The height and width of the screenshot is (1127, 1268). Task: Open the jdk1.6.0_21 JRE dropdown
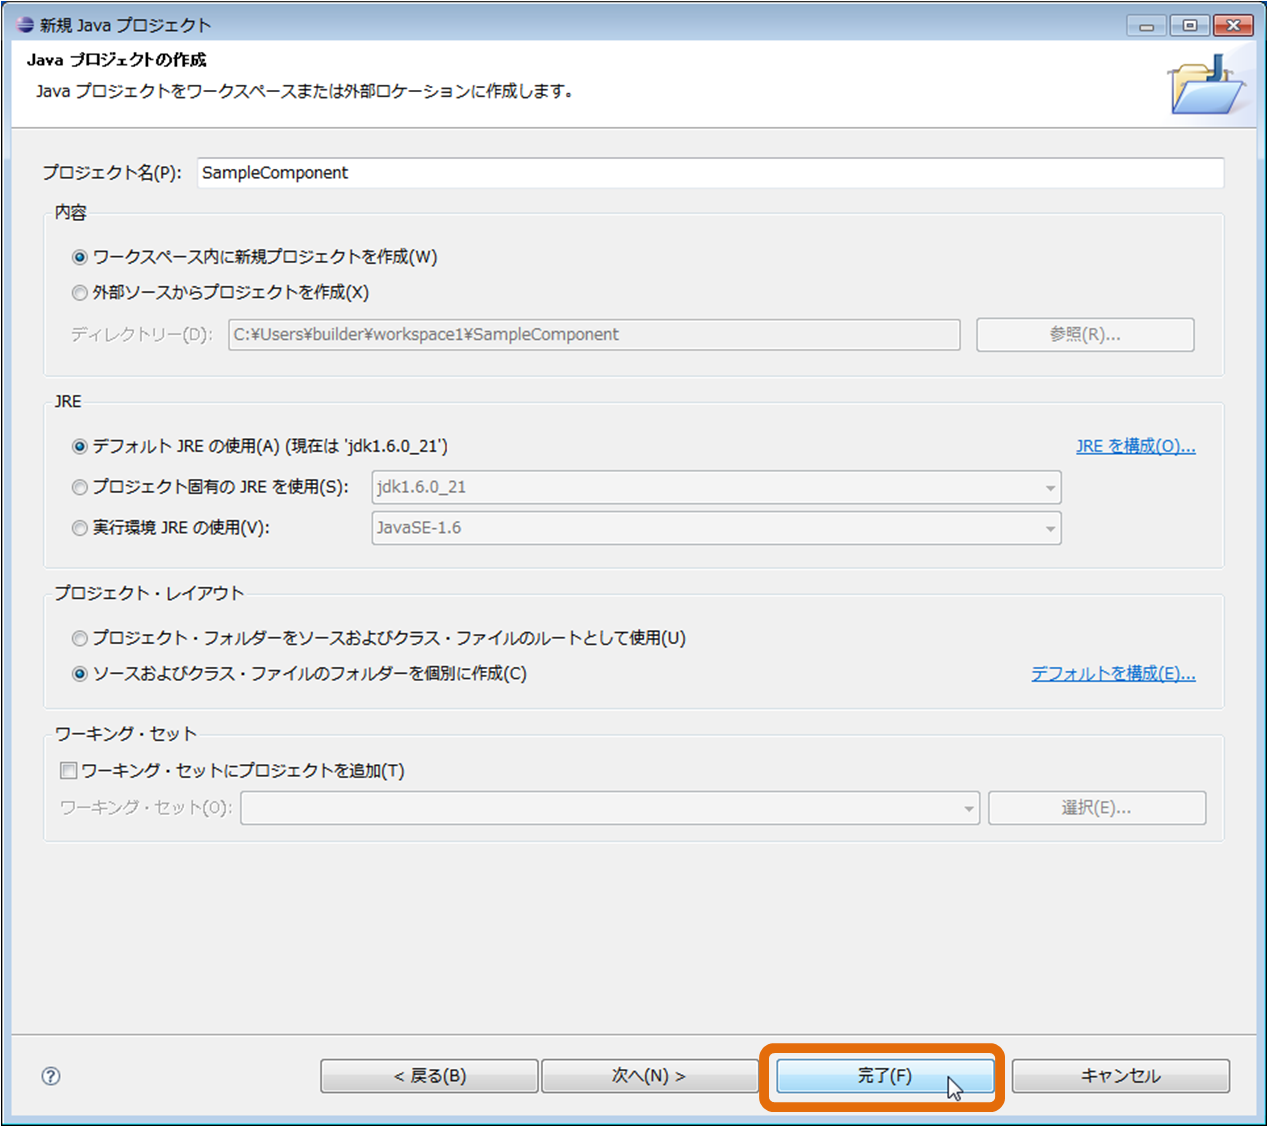click(x=716, y=487)
